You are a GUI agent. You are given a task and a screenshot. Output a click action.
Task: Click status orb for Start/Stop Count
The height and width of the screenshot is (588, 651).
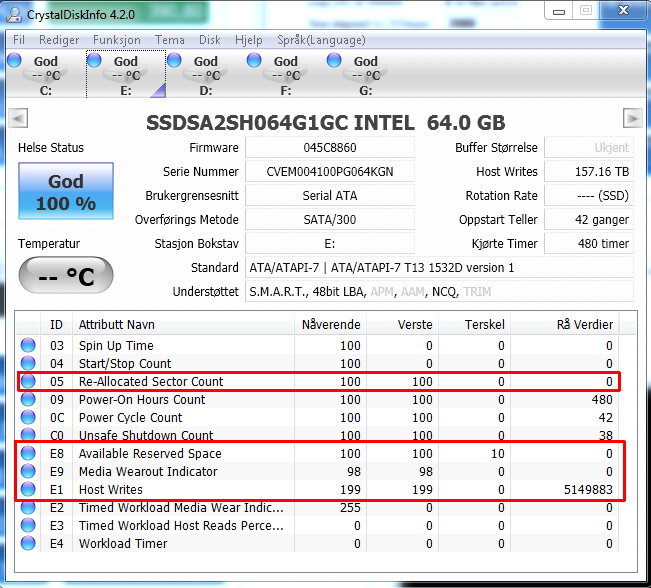tap(28, 363)
